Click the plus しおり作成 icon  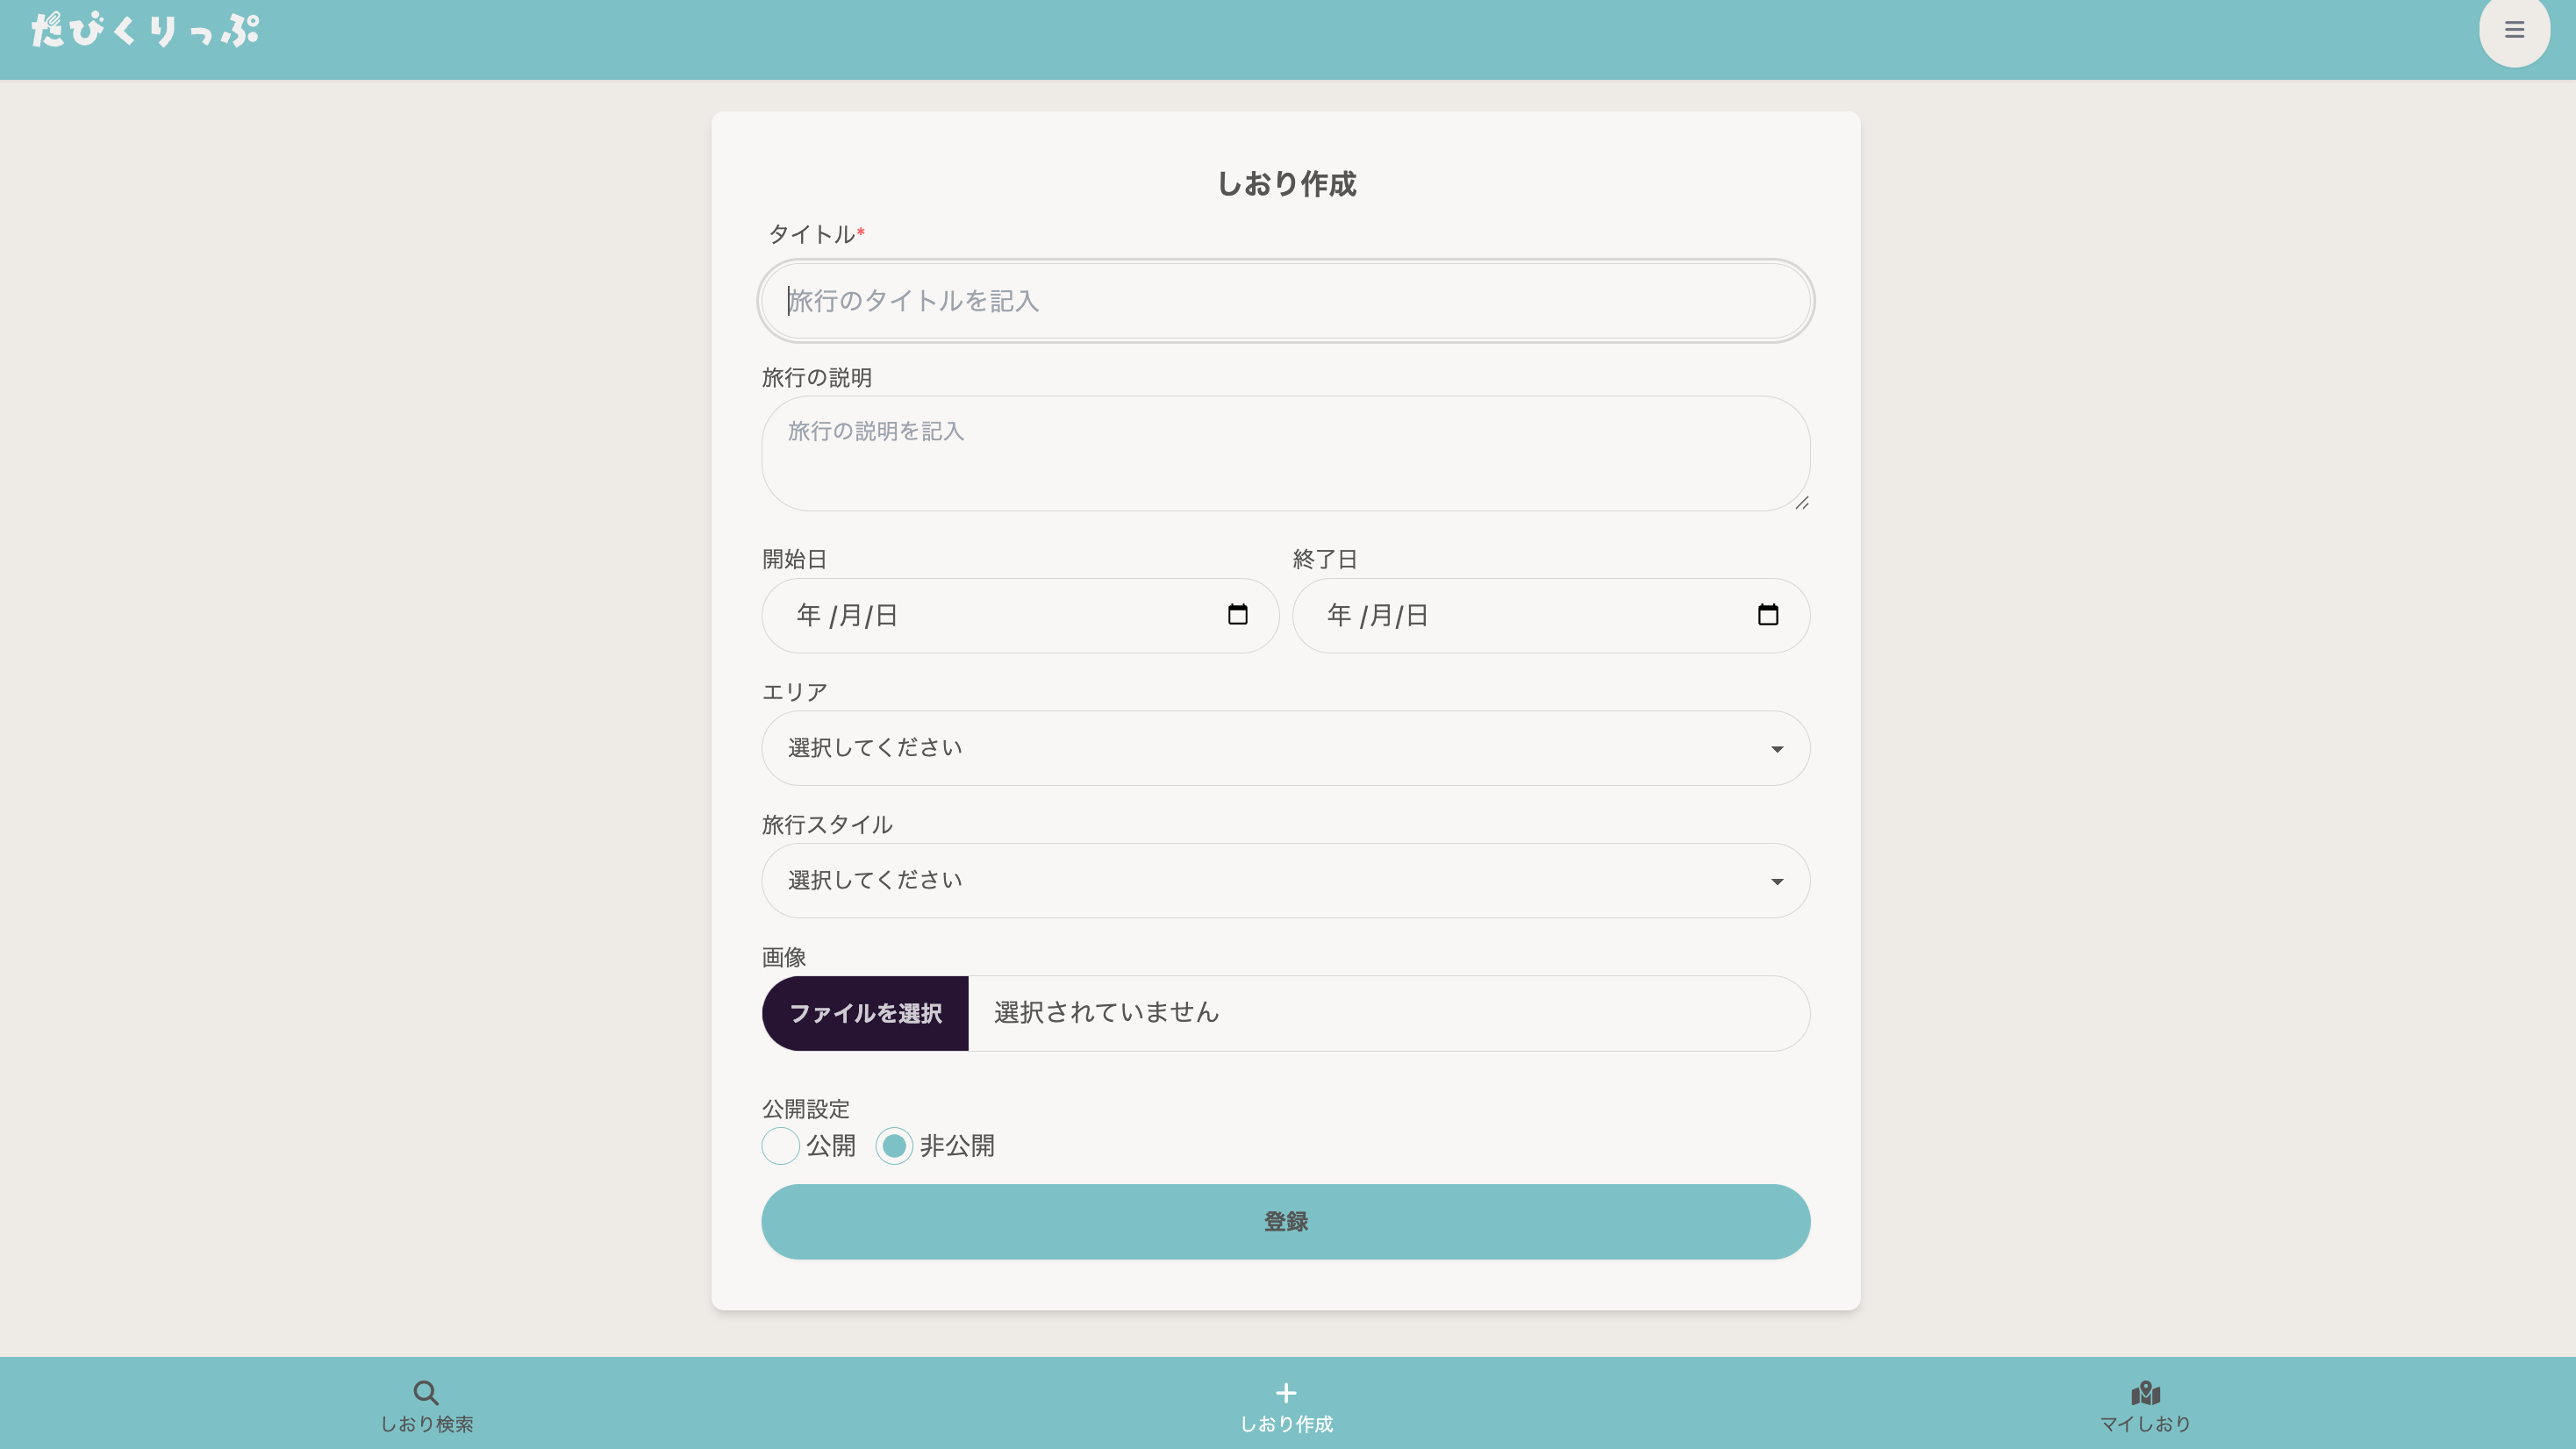[1286, 1392]
